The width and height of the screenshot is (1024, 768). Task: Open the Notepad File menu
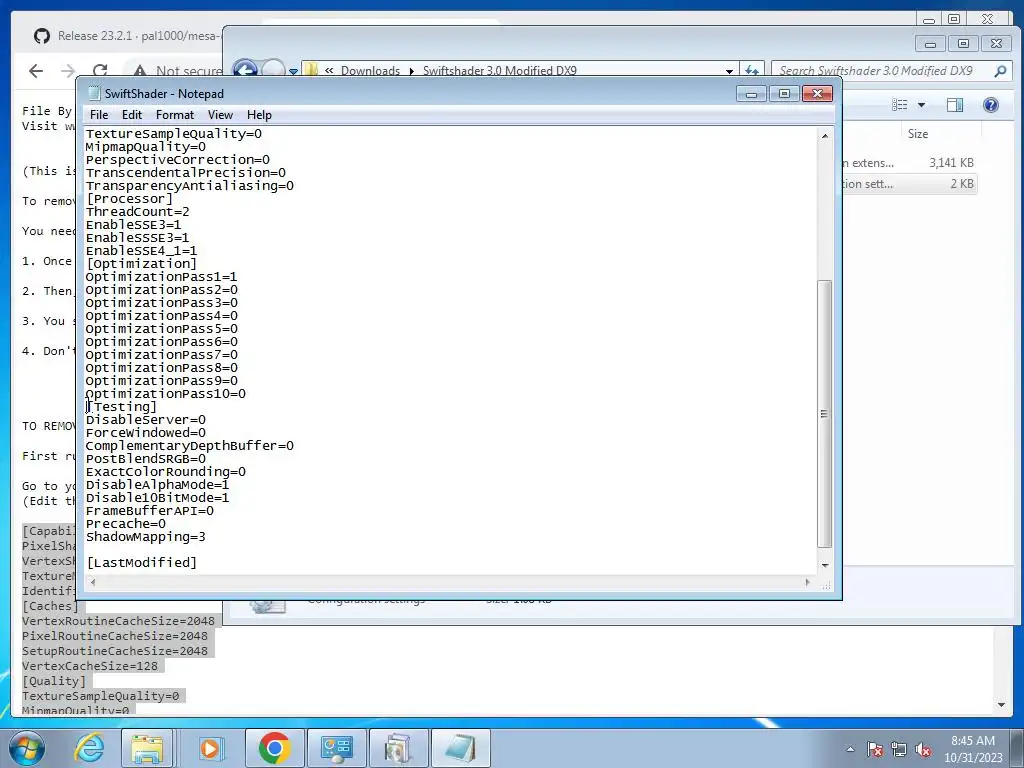[99, 115]
